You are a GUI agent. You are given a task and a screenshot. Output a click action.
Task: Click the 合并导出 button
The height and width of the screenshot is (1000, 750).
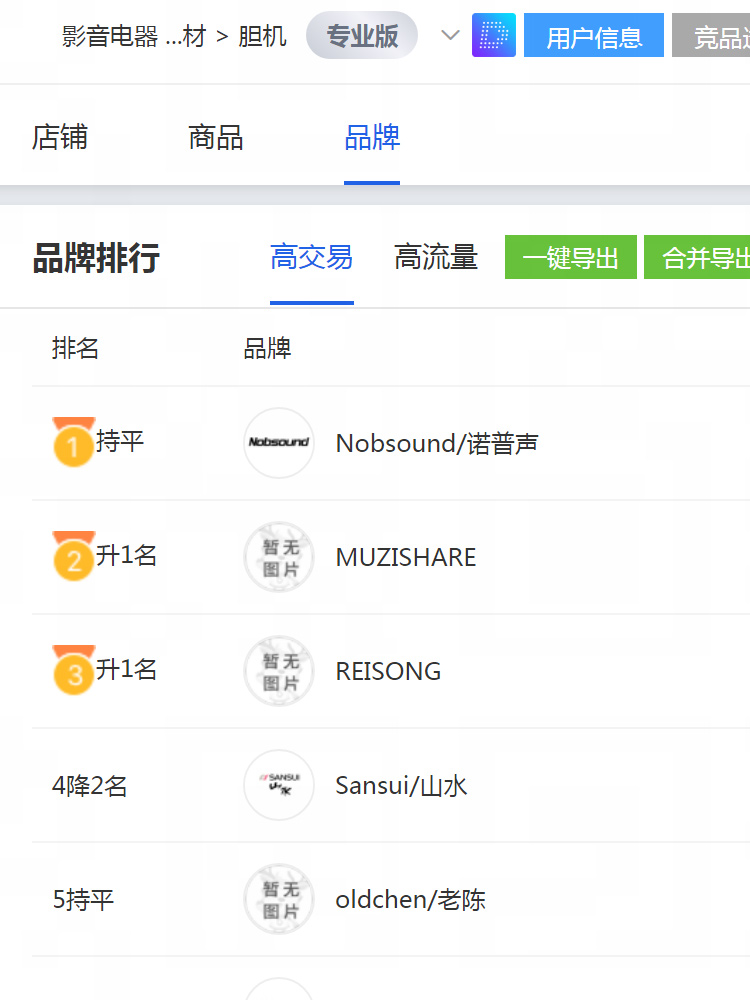tap(697, 257)
